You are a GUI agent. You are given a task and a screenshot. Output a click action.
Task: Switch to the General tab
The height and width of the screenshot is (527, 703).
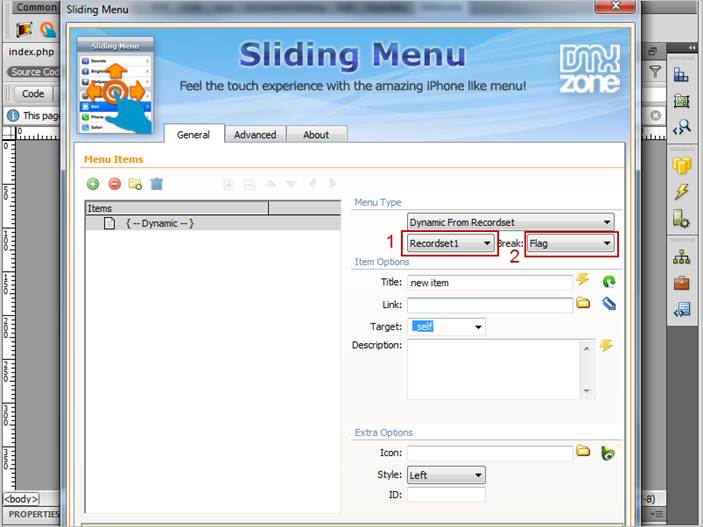click(193, 135)
